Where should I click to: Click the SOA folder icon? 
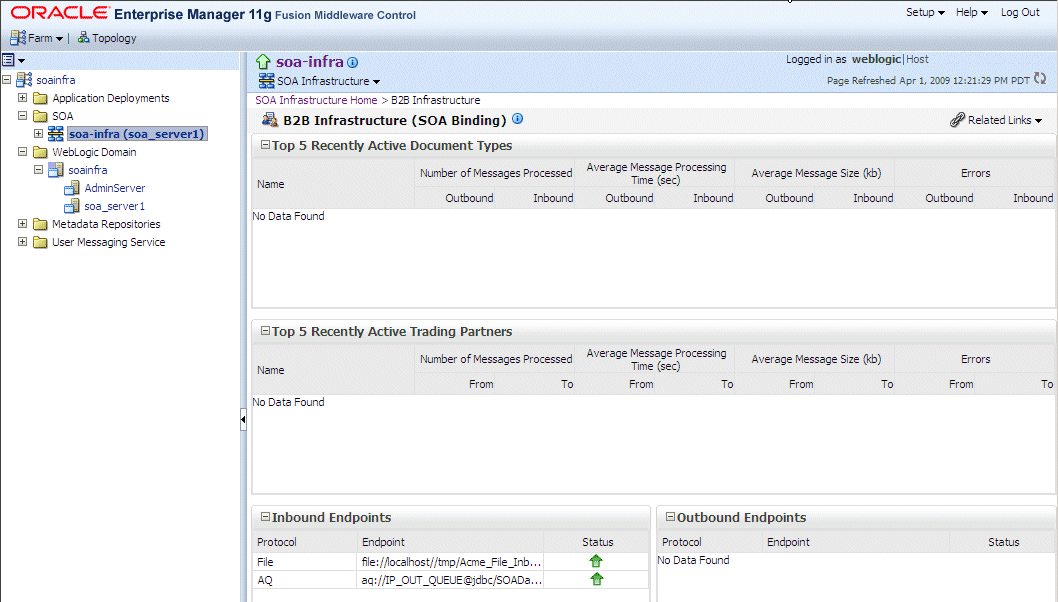pyautogui.click(x=40, y=116)
